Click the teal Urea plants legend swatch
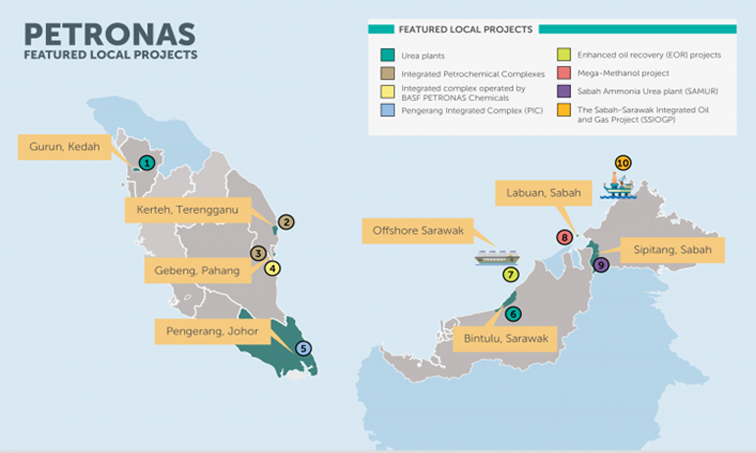 tap(388, 55)
